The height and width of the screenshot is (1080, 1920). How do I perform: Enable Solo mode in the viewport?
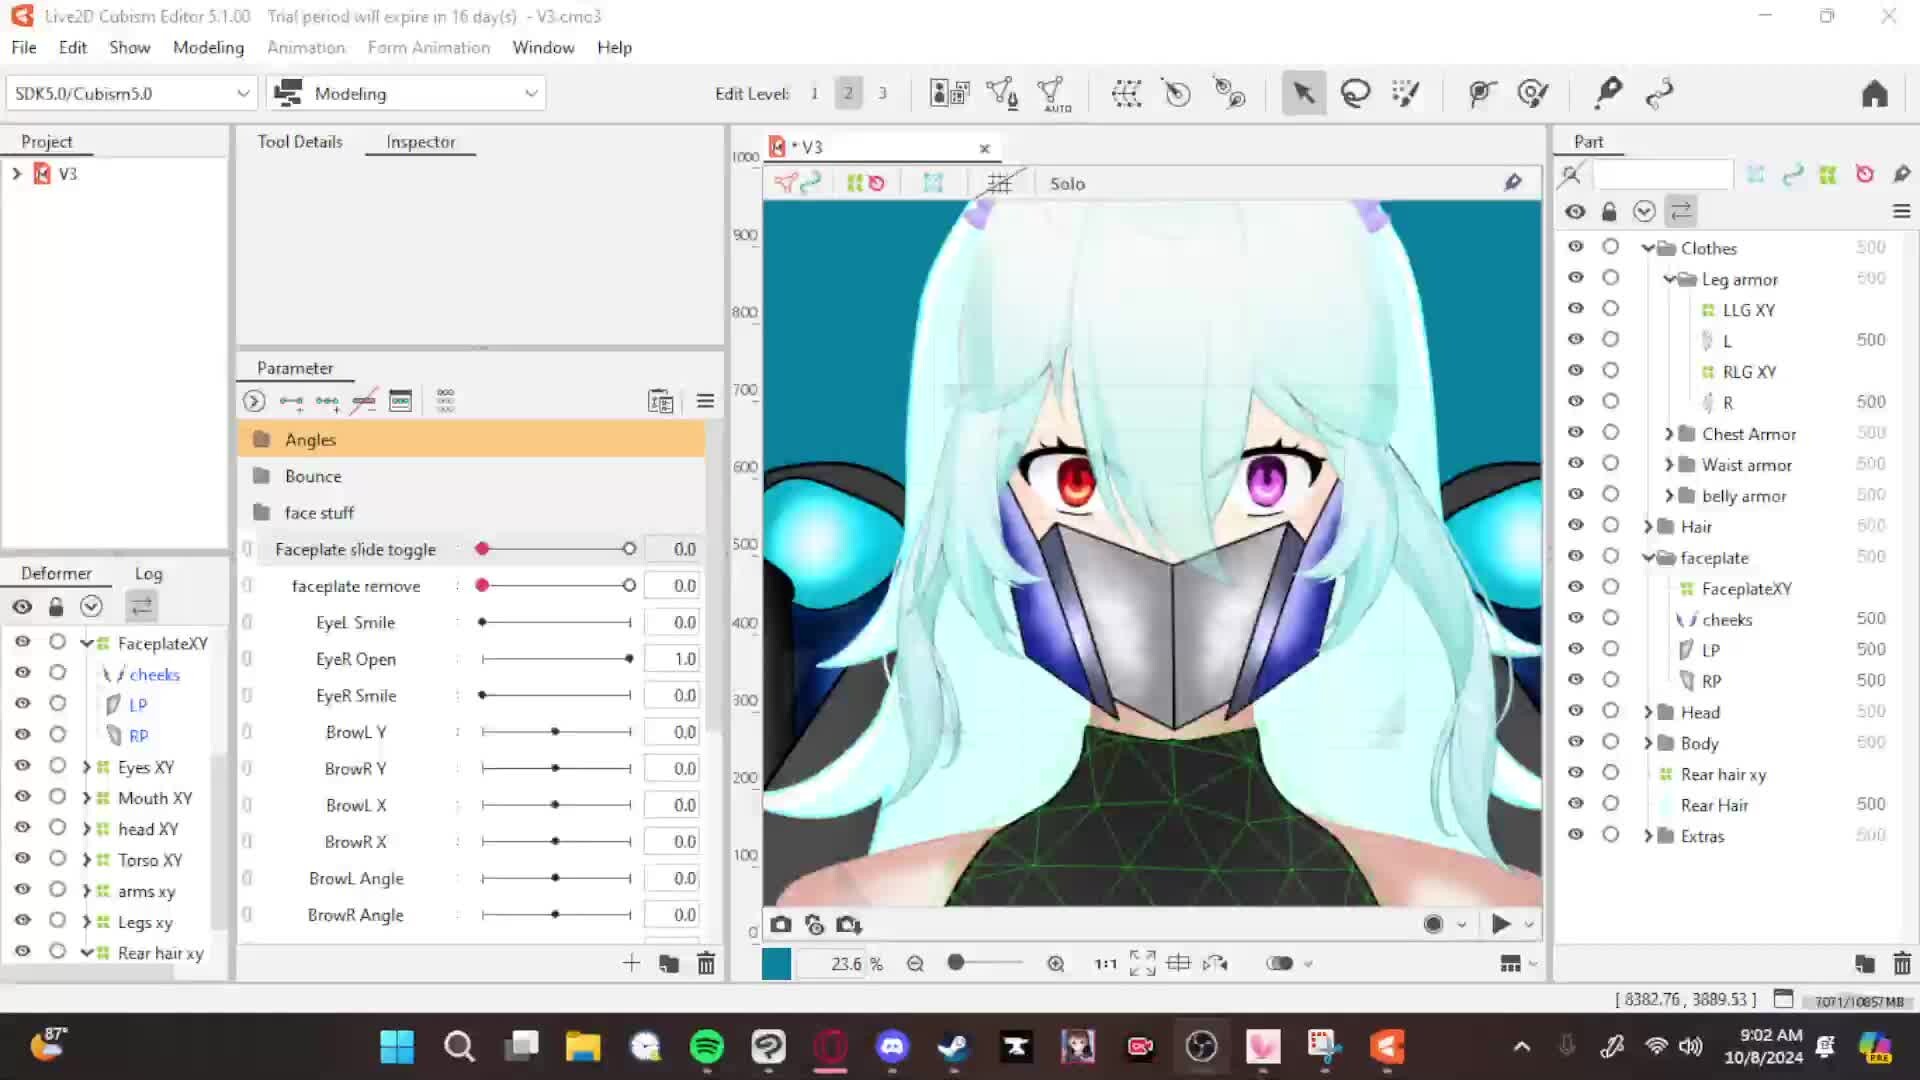point(1067,183)
